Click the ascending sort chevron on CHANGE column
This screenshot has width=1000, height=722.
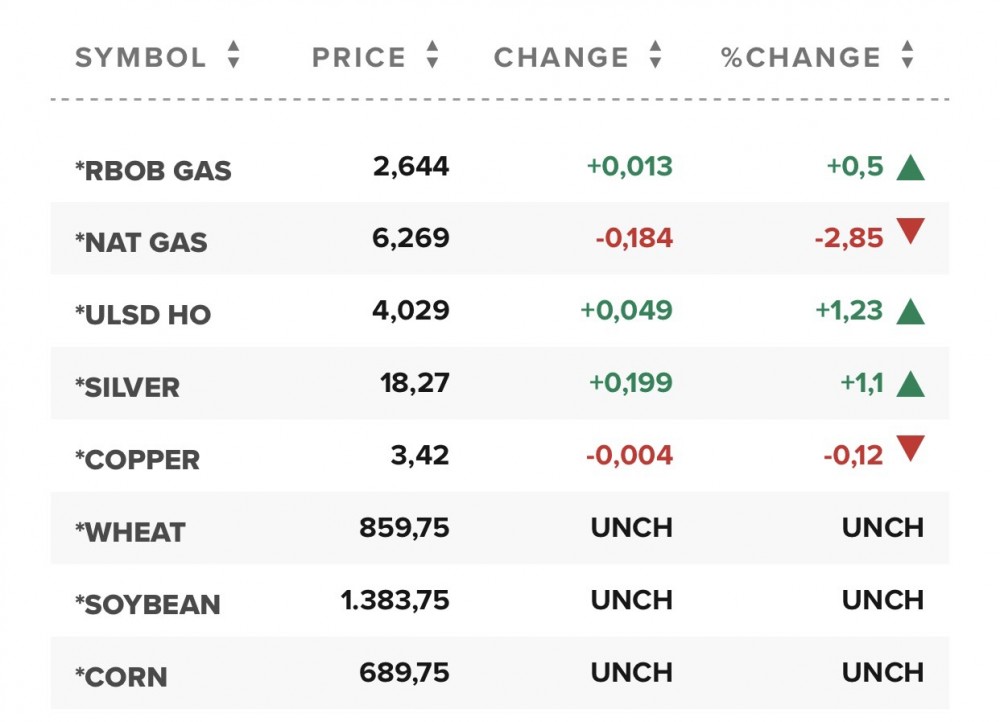tap(655, 46)
